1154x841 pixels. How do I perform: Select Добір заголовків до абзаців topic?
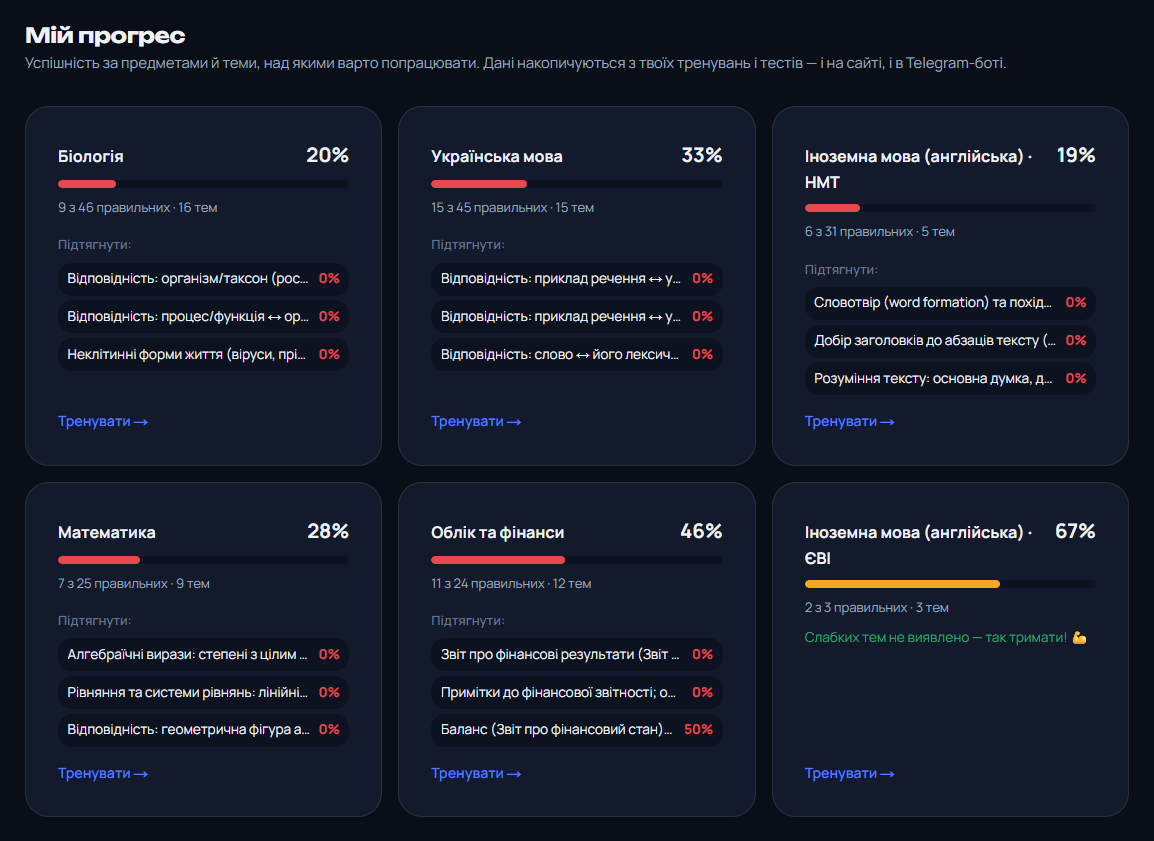[x=950, y=341]
